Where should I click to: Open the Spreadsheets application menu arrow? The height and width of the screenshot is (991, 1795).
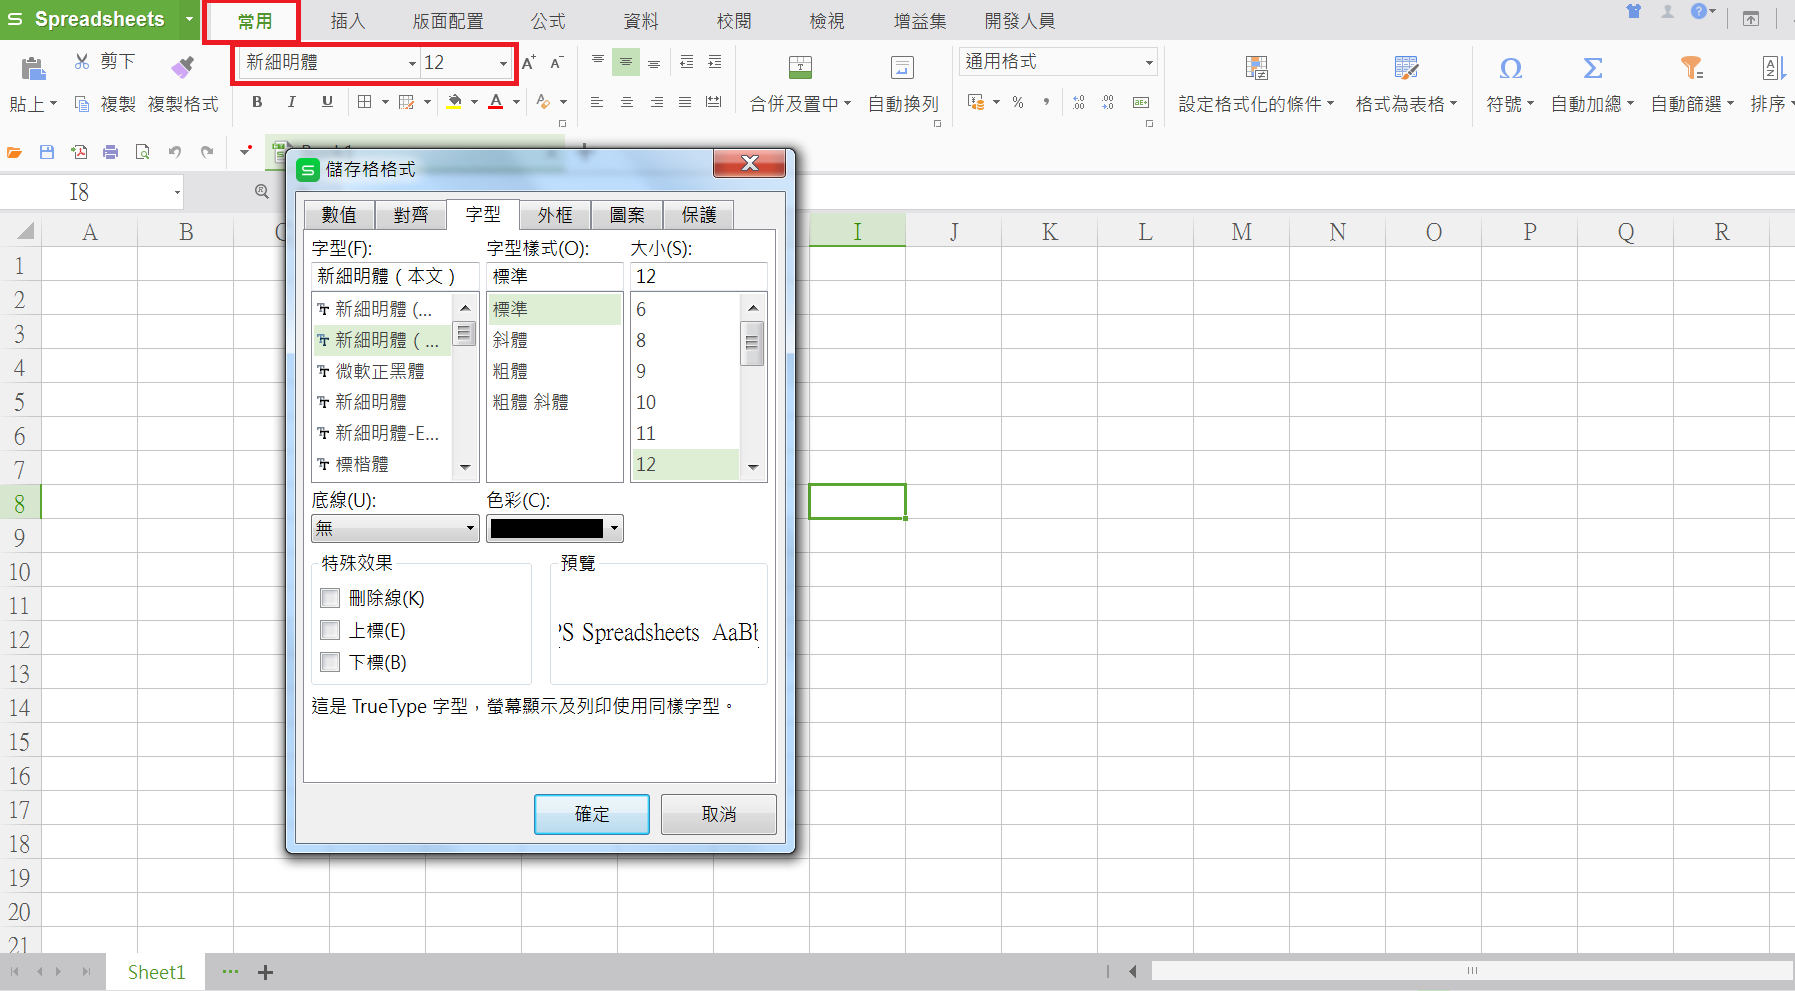(x=189, y=19)
